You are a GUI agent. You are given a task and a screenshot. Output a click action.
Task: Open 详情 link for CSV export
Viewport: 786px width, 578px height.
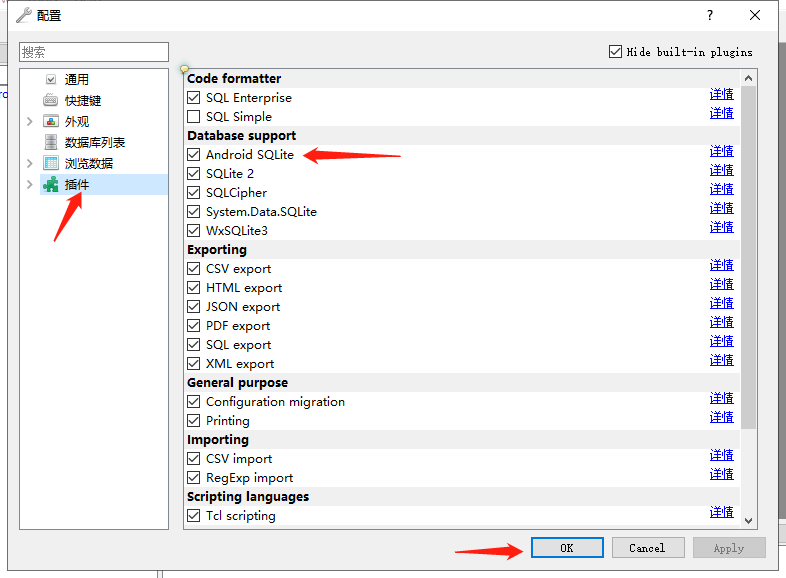tap(722, 266)
